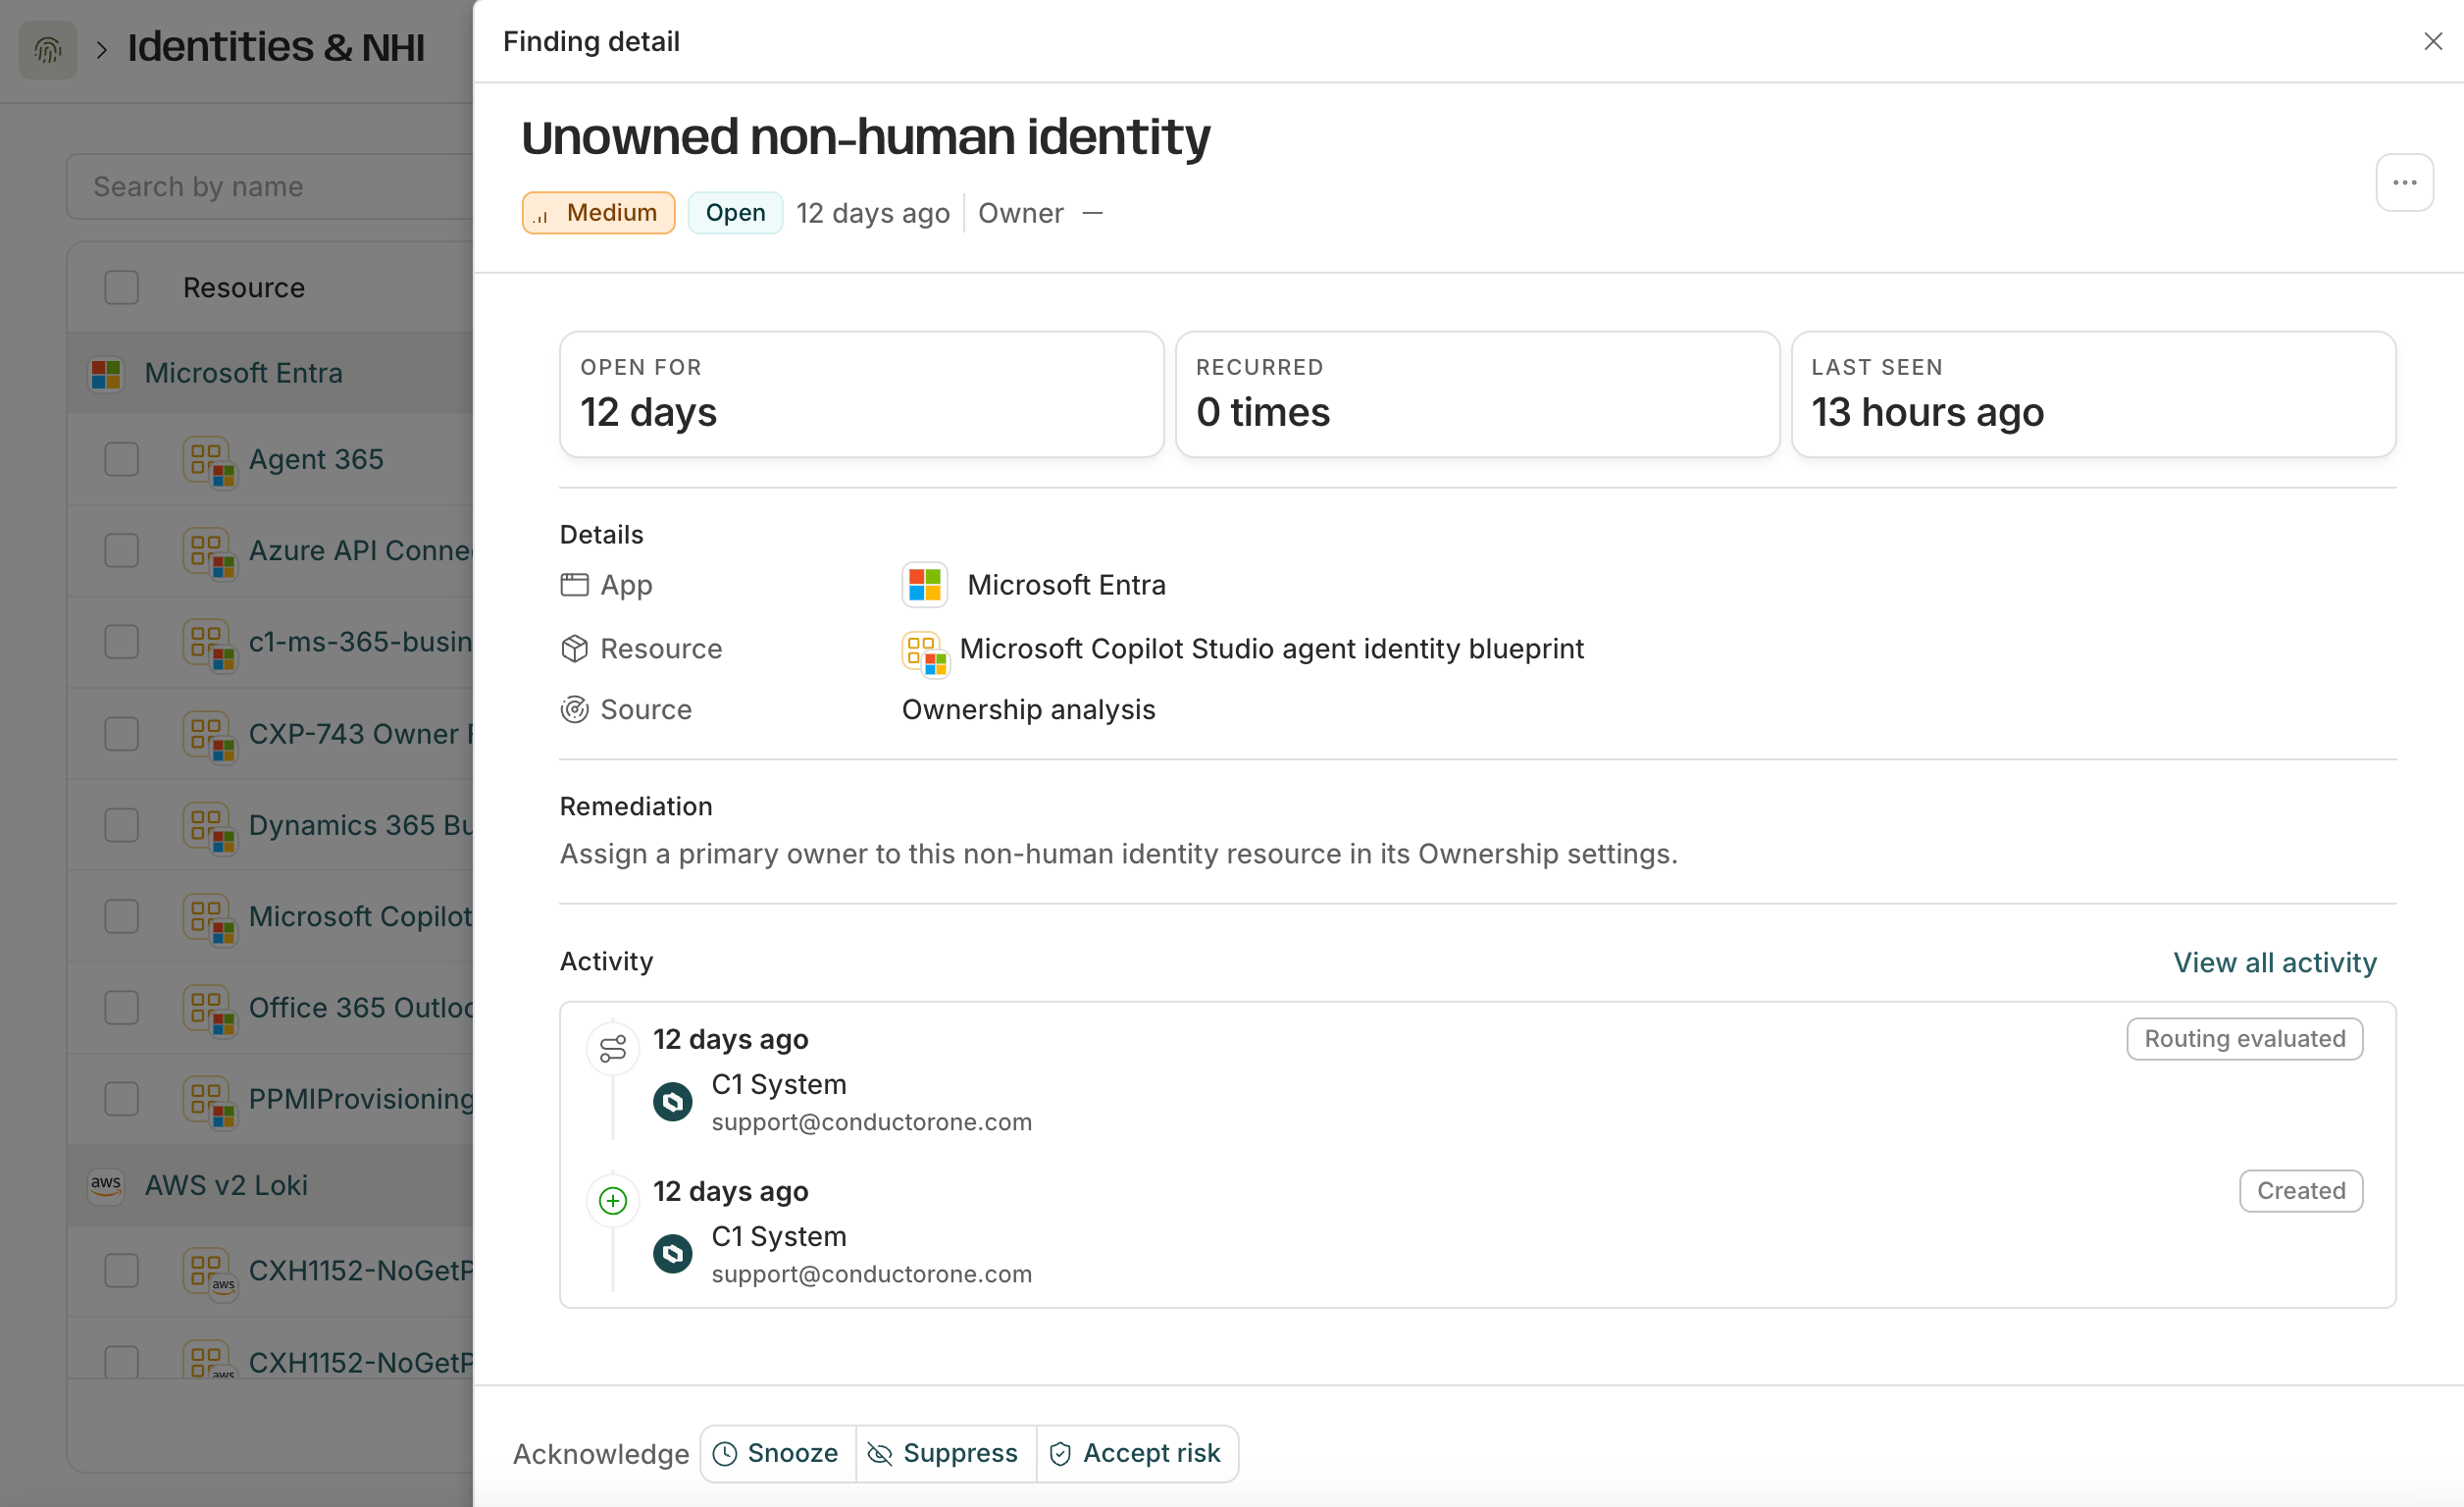The image size is (2464, 1507).
Task: Click the Unowned non-human identity heading
Action: point(866,137)
